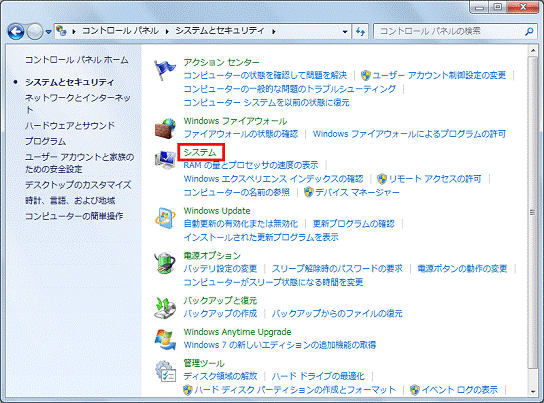
Task: Click RAM の量とプロセッサの速度の表示
Action: point(251,165)
